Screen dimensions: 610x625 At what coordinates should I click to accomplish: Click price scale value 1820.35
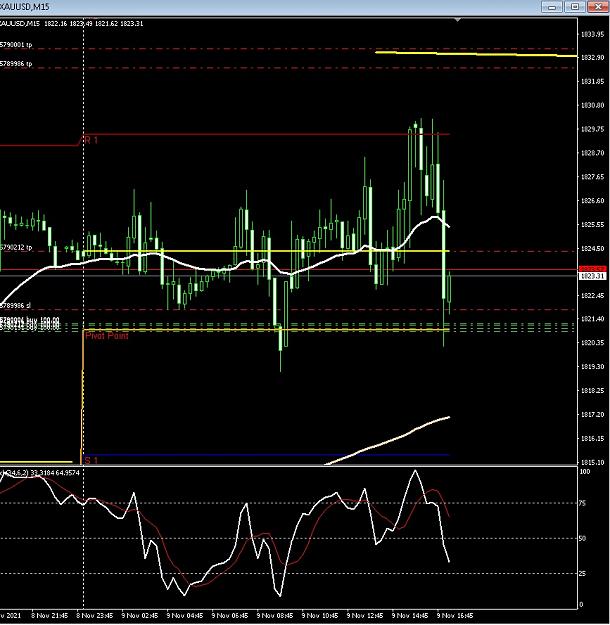click(x=592, y=343)
